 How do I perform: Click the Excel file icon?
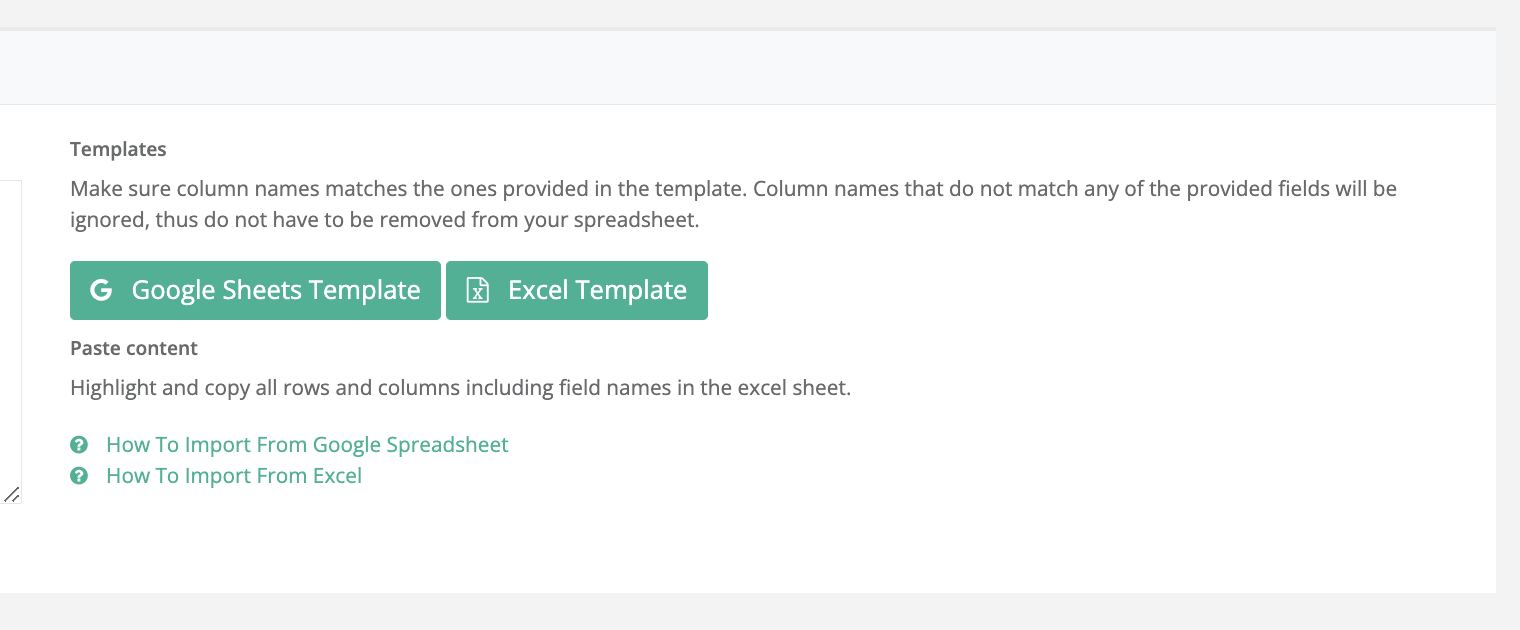tap(478, 291)
